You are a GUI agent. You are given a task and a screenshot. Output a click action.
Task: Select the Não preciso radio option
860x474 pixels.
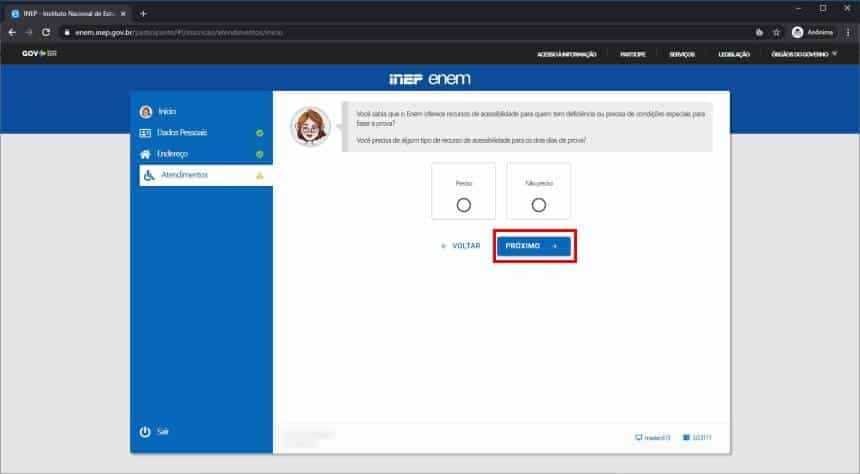coord(539,205)
